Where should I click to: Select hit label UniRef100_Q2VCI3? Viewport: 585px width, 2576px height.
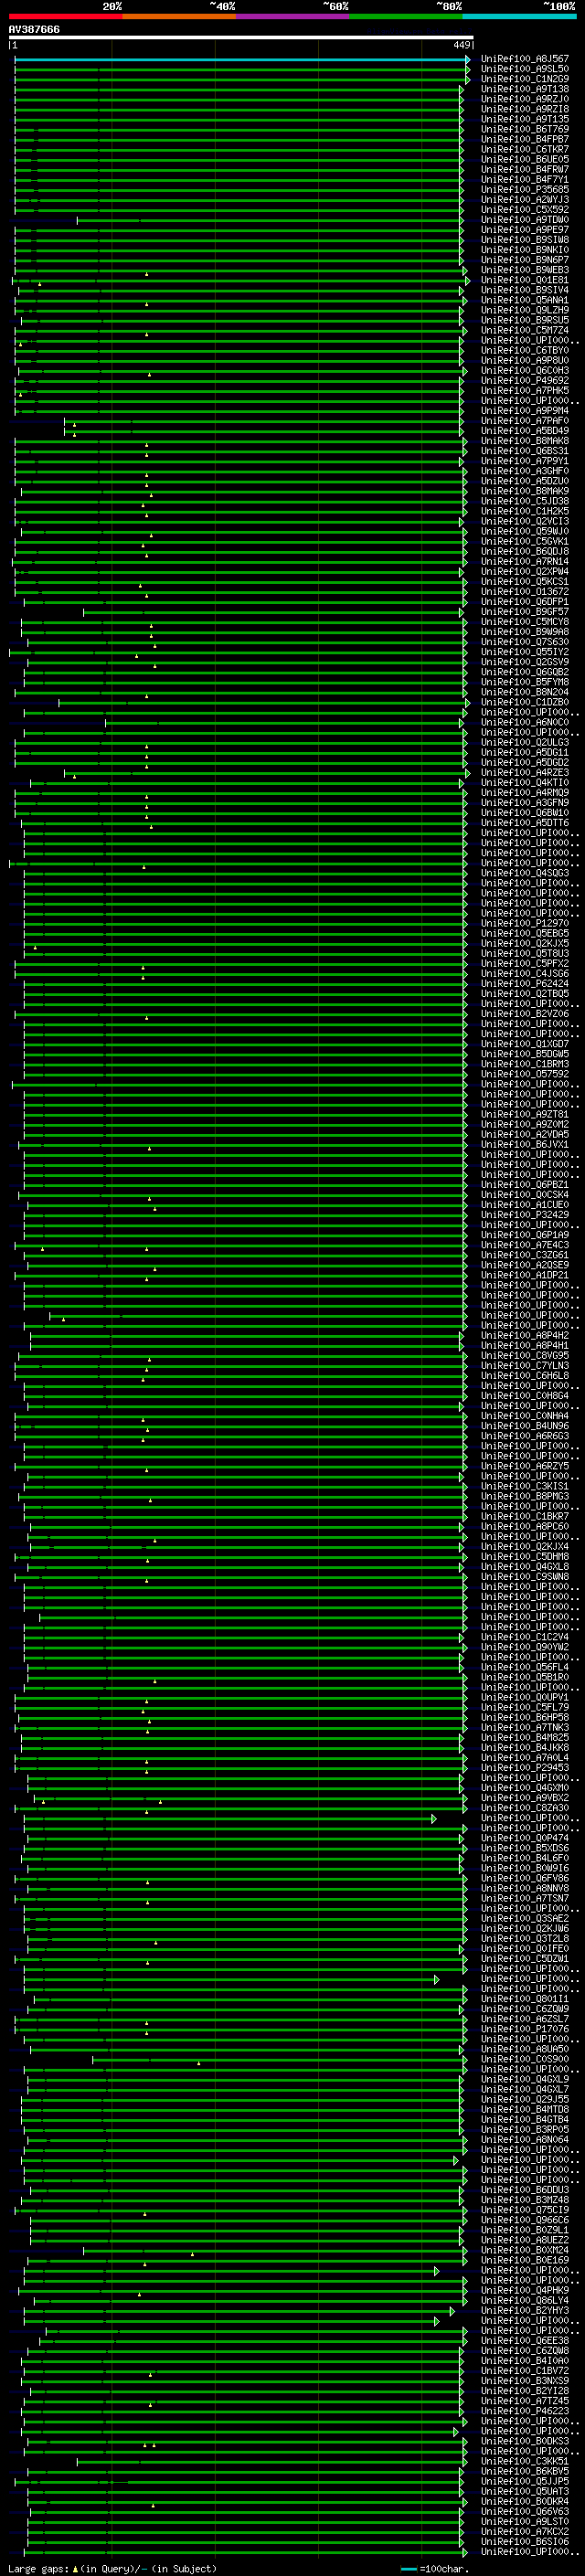point(525,521)
